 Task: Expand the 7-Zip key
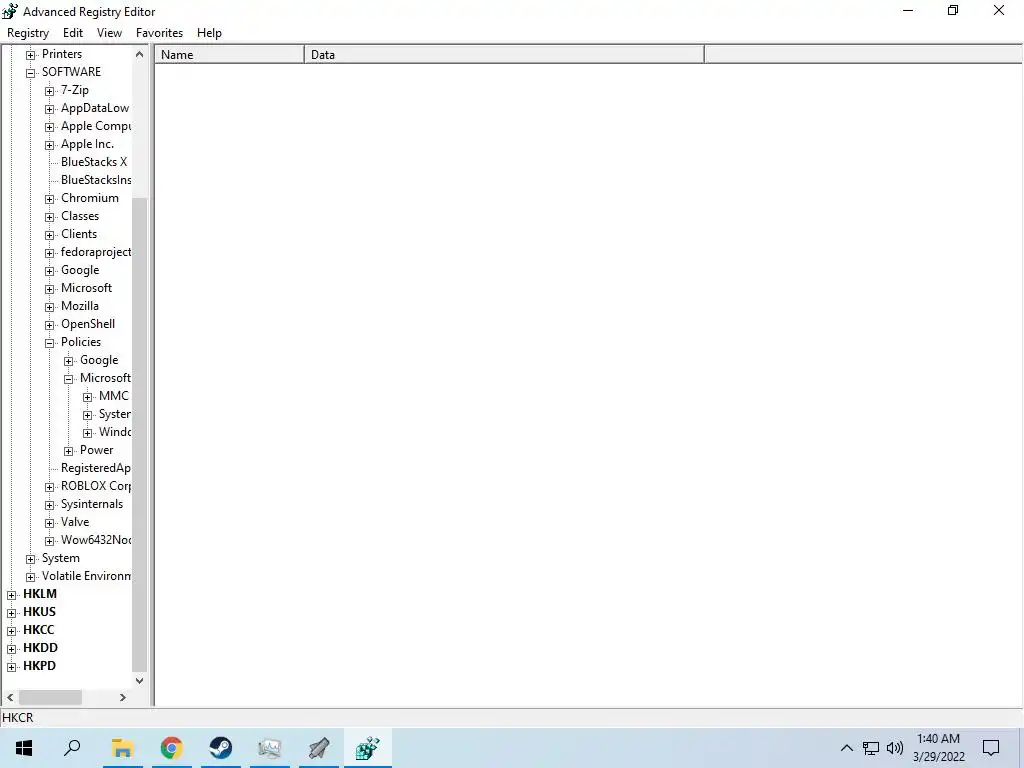tap(49, 91)
